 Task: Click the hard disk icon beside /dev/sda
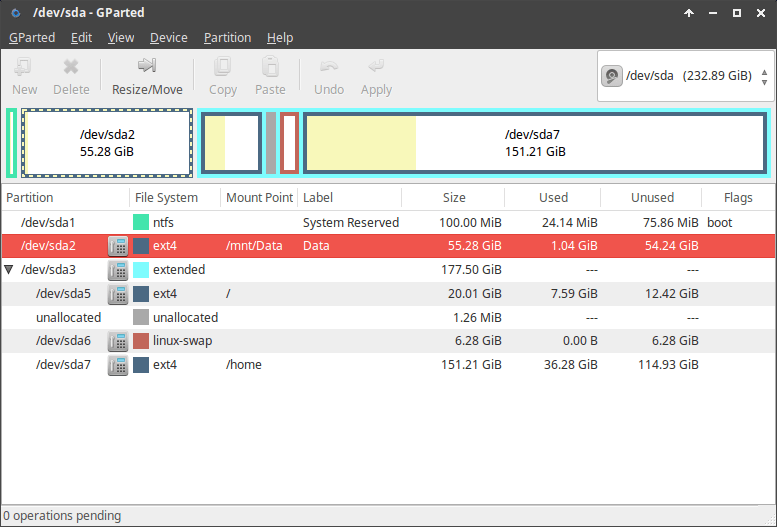coord(612,76)
